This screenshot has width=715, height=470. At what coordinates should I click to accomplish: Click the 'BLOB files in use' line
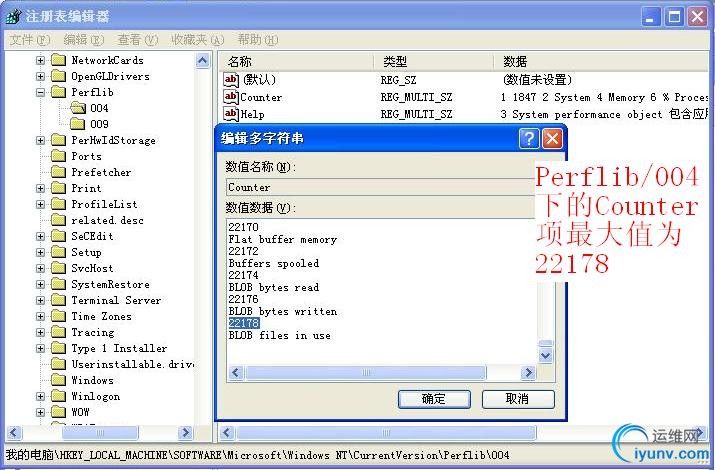click(280, 336)
